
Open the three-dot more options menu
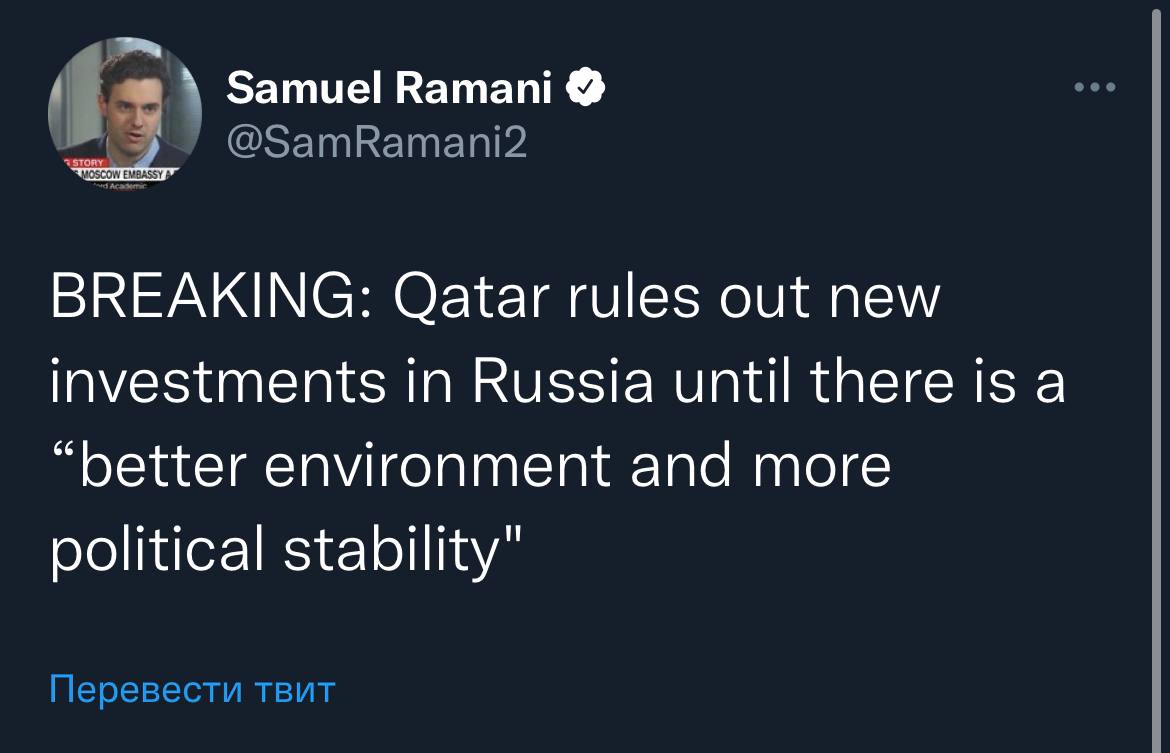tap(1094, 88)
